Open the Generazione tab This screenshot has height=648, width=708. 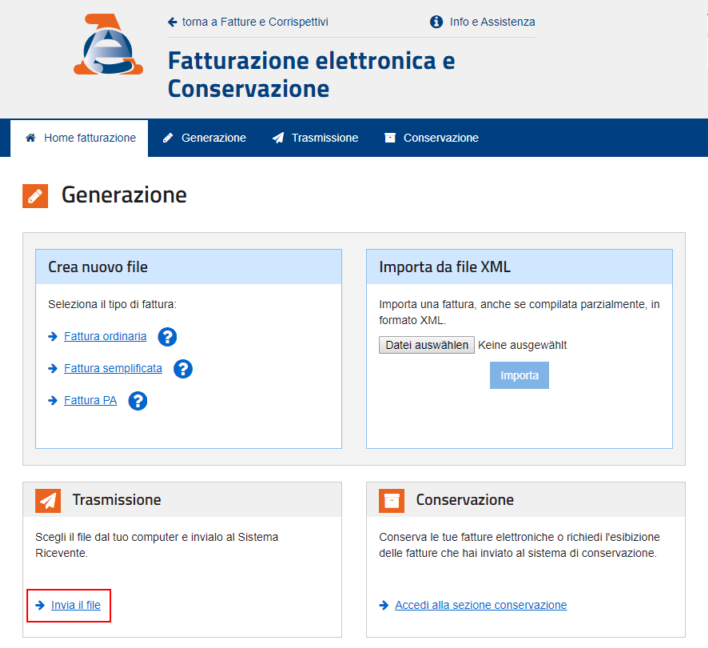(204, 138)
